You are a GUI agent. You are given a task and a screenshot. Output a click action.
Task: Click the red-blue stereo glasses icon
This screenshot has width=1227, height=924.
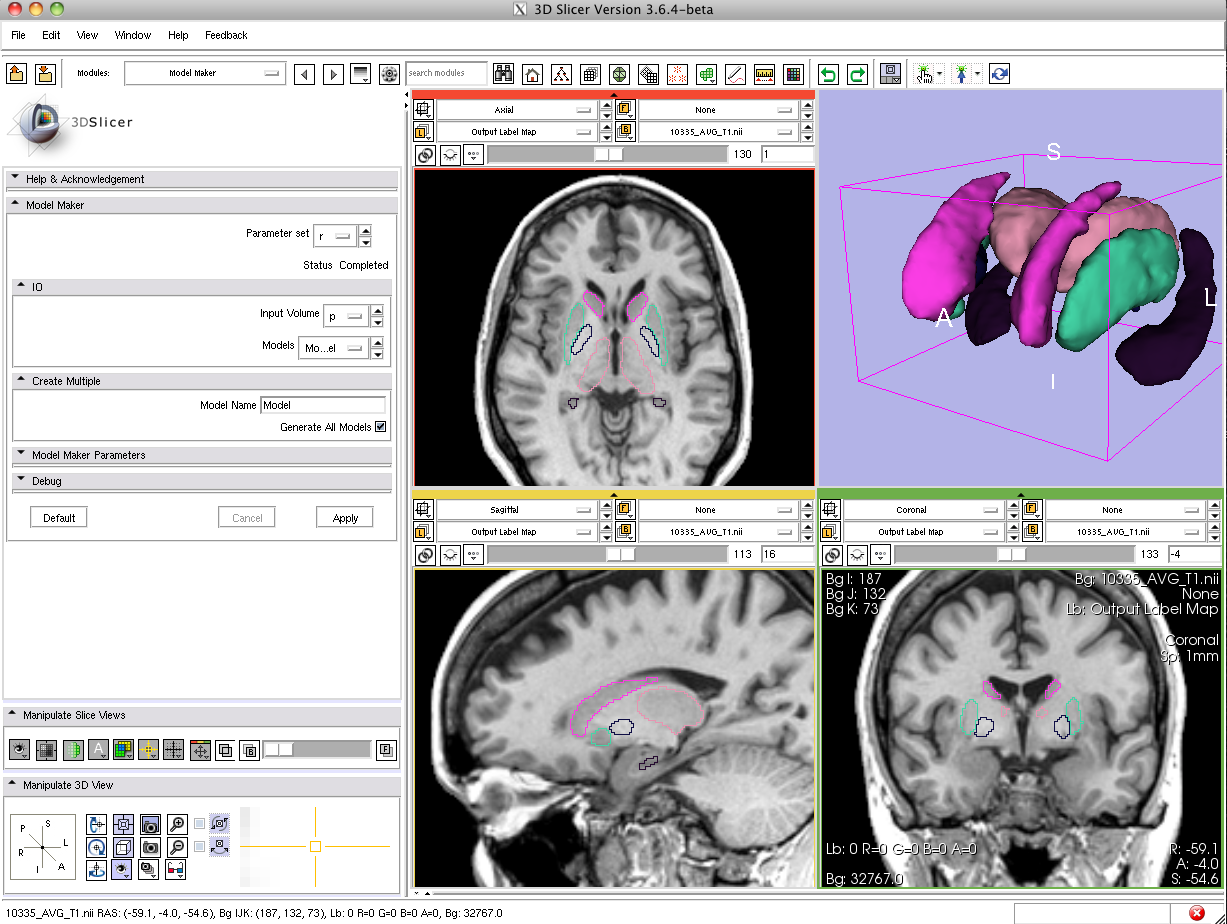[x=176, y=869]
